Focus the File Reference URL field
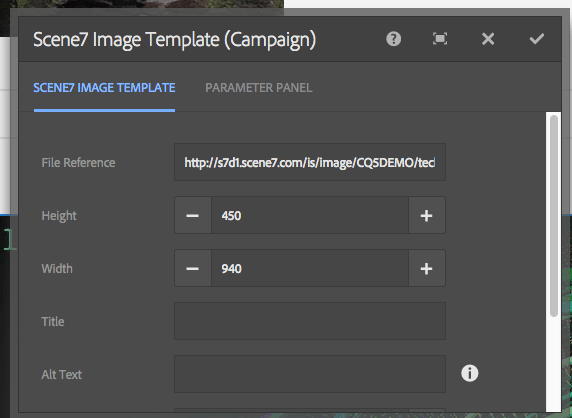 pos(310,162)
